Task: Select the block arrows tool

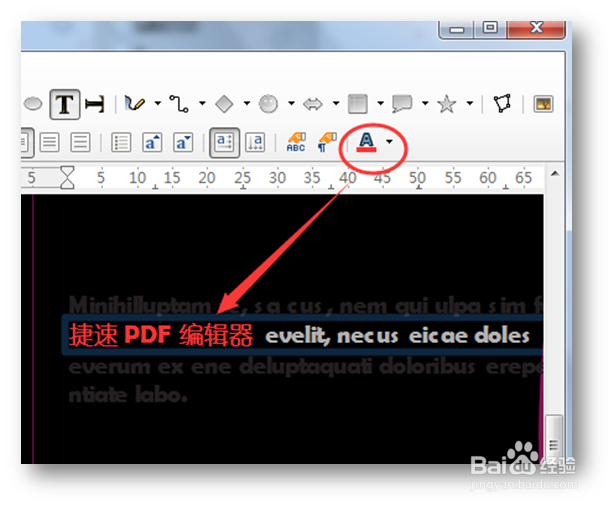Action: (x=313, y=104)
